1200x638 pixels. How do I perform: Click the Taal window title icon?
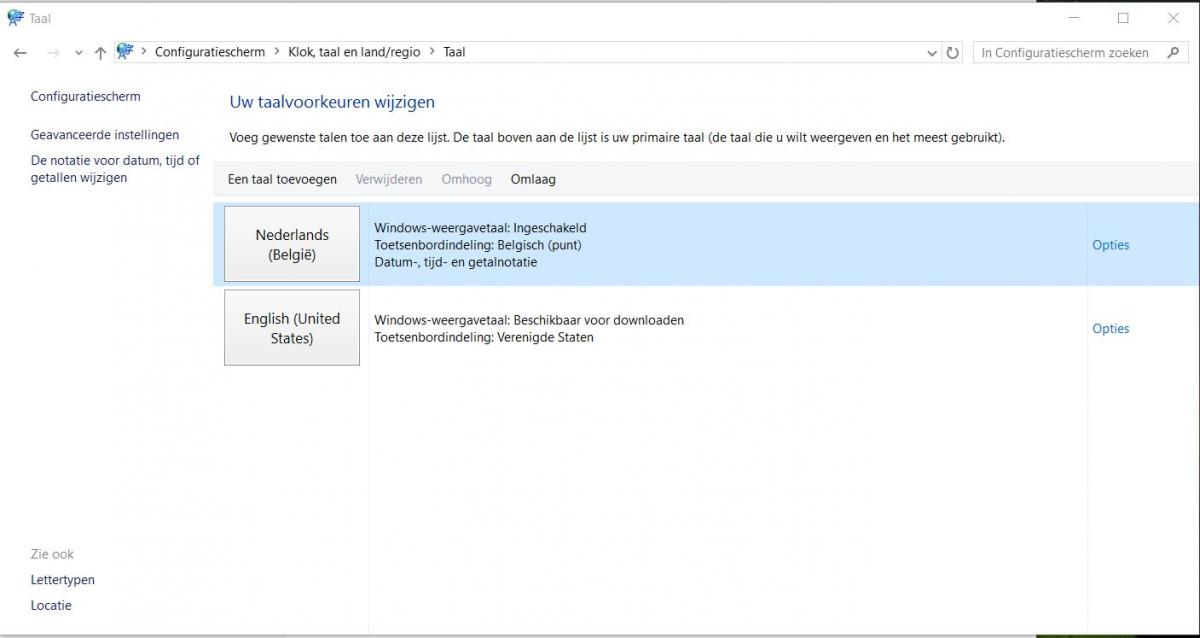(x=15, y=17)
